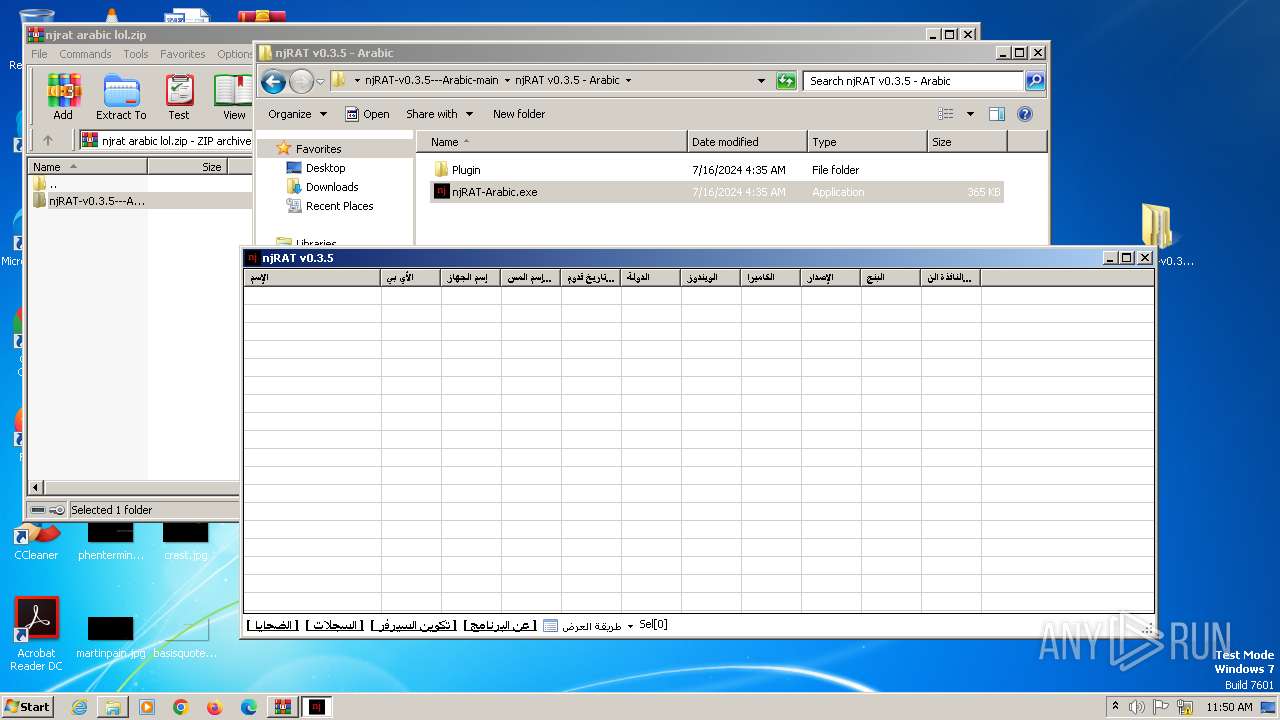The image size is (1280, 720).
Task: Sort Explorer files by Name column
Action: tap(552, 142)
